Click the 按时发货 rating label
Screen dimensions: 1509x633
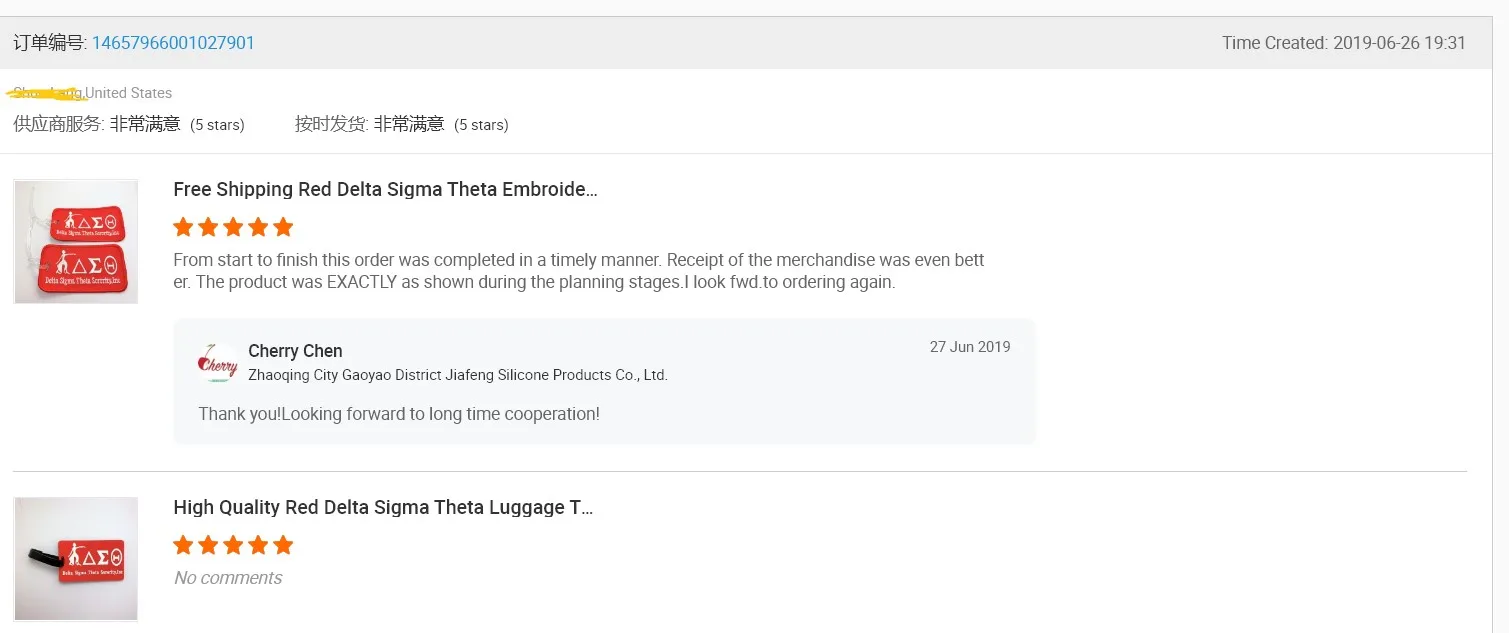point(332,124)
